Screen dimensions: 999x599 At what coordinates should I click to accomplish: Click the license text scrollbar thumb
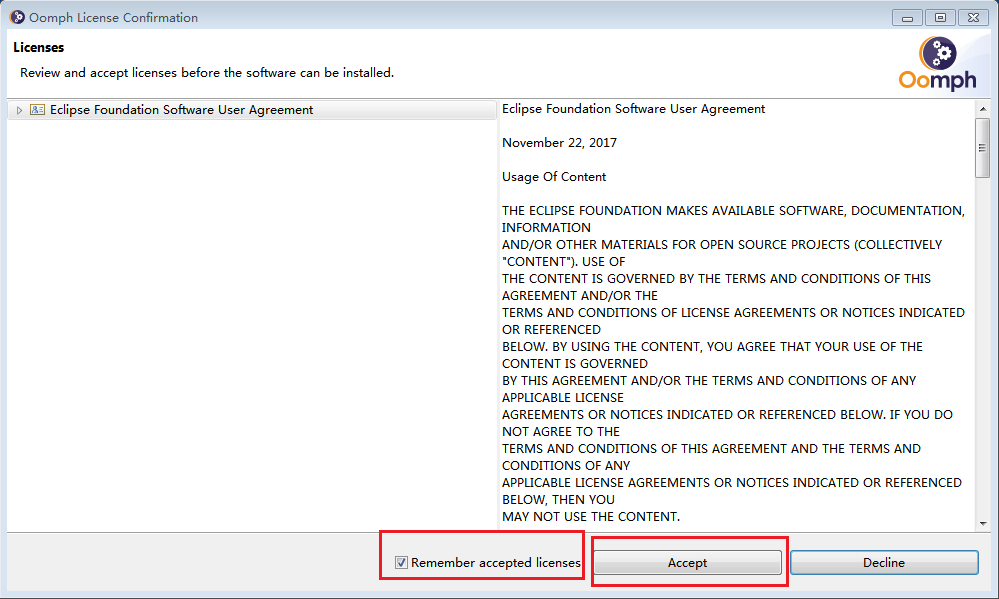coord(982,148)
